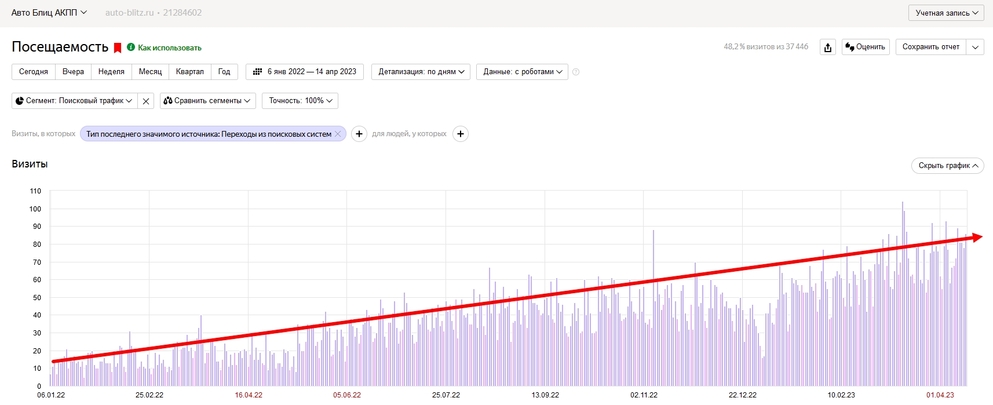Viewport: 993px width, 405px height.
Task: Expand the arrow next to Сохранить отчет
Action: (x=975, y=47)
